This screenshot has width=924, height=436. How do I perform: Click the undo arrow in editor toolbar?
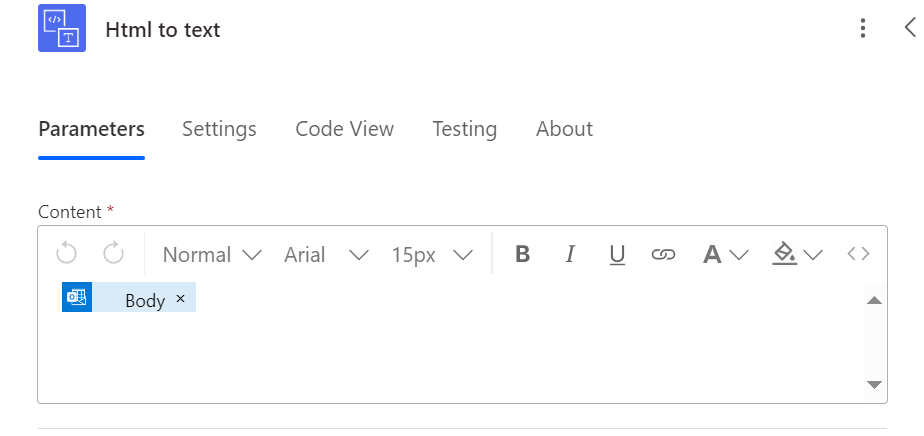pyautogui.click(x=66, y=254)
